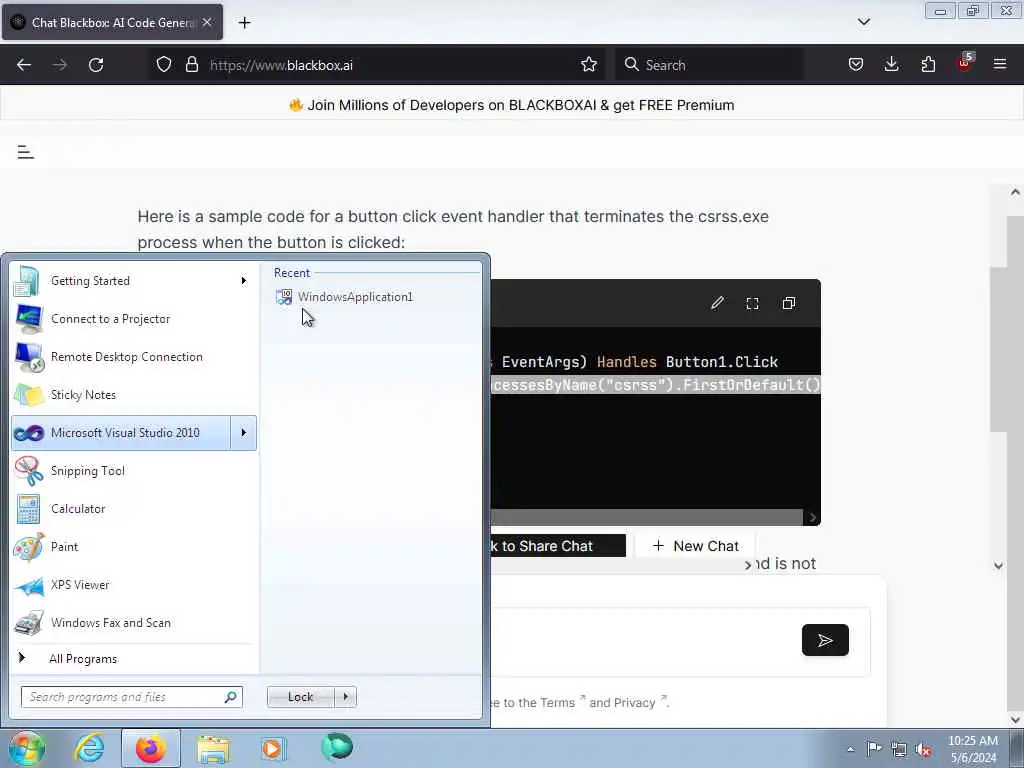The image size is (1024, 768).
Task: Reload the current page
Action: point(96,65)
